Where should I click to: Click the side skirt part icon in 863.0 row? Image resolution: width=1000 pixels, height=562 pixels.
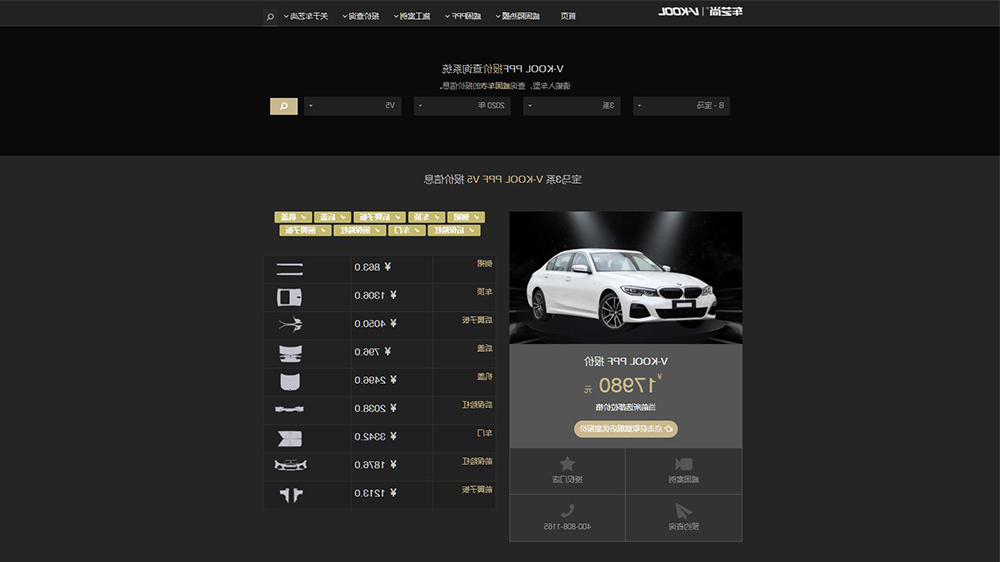point(290,269)
